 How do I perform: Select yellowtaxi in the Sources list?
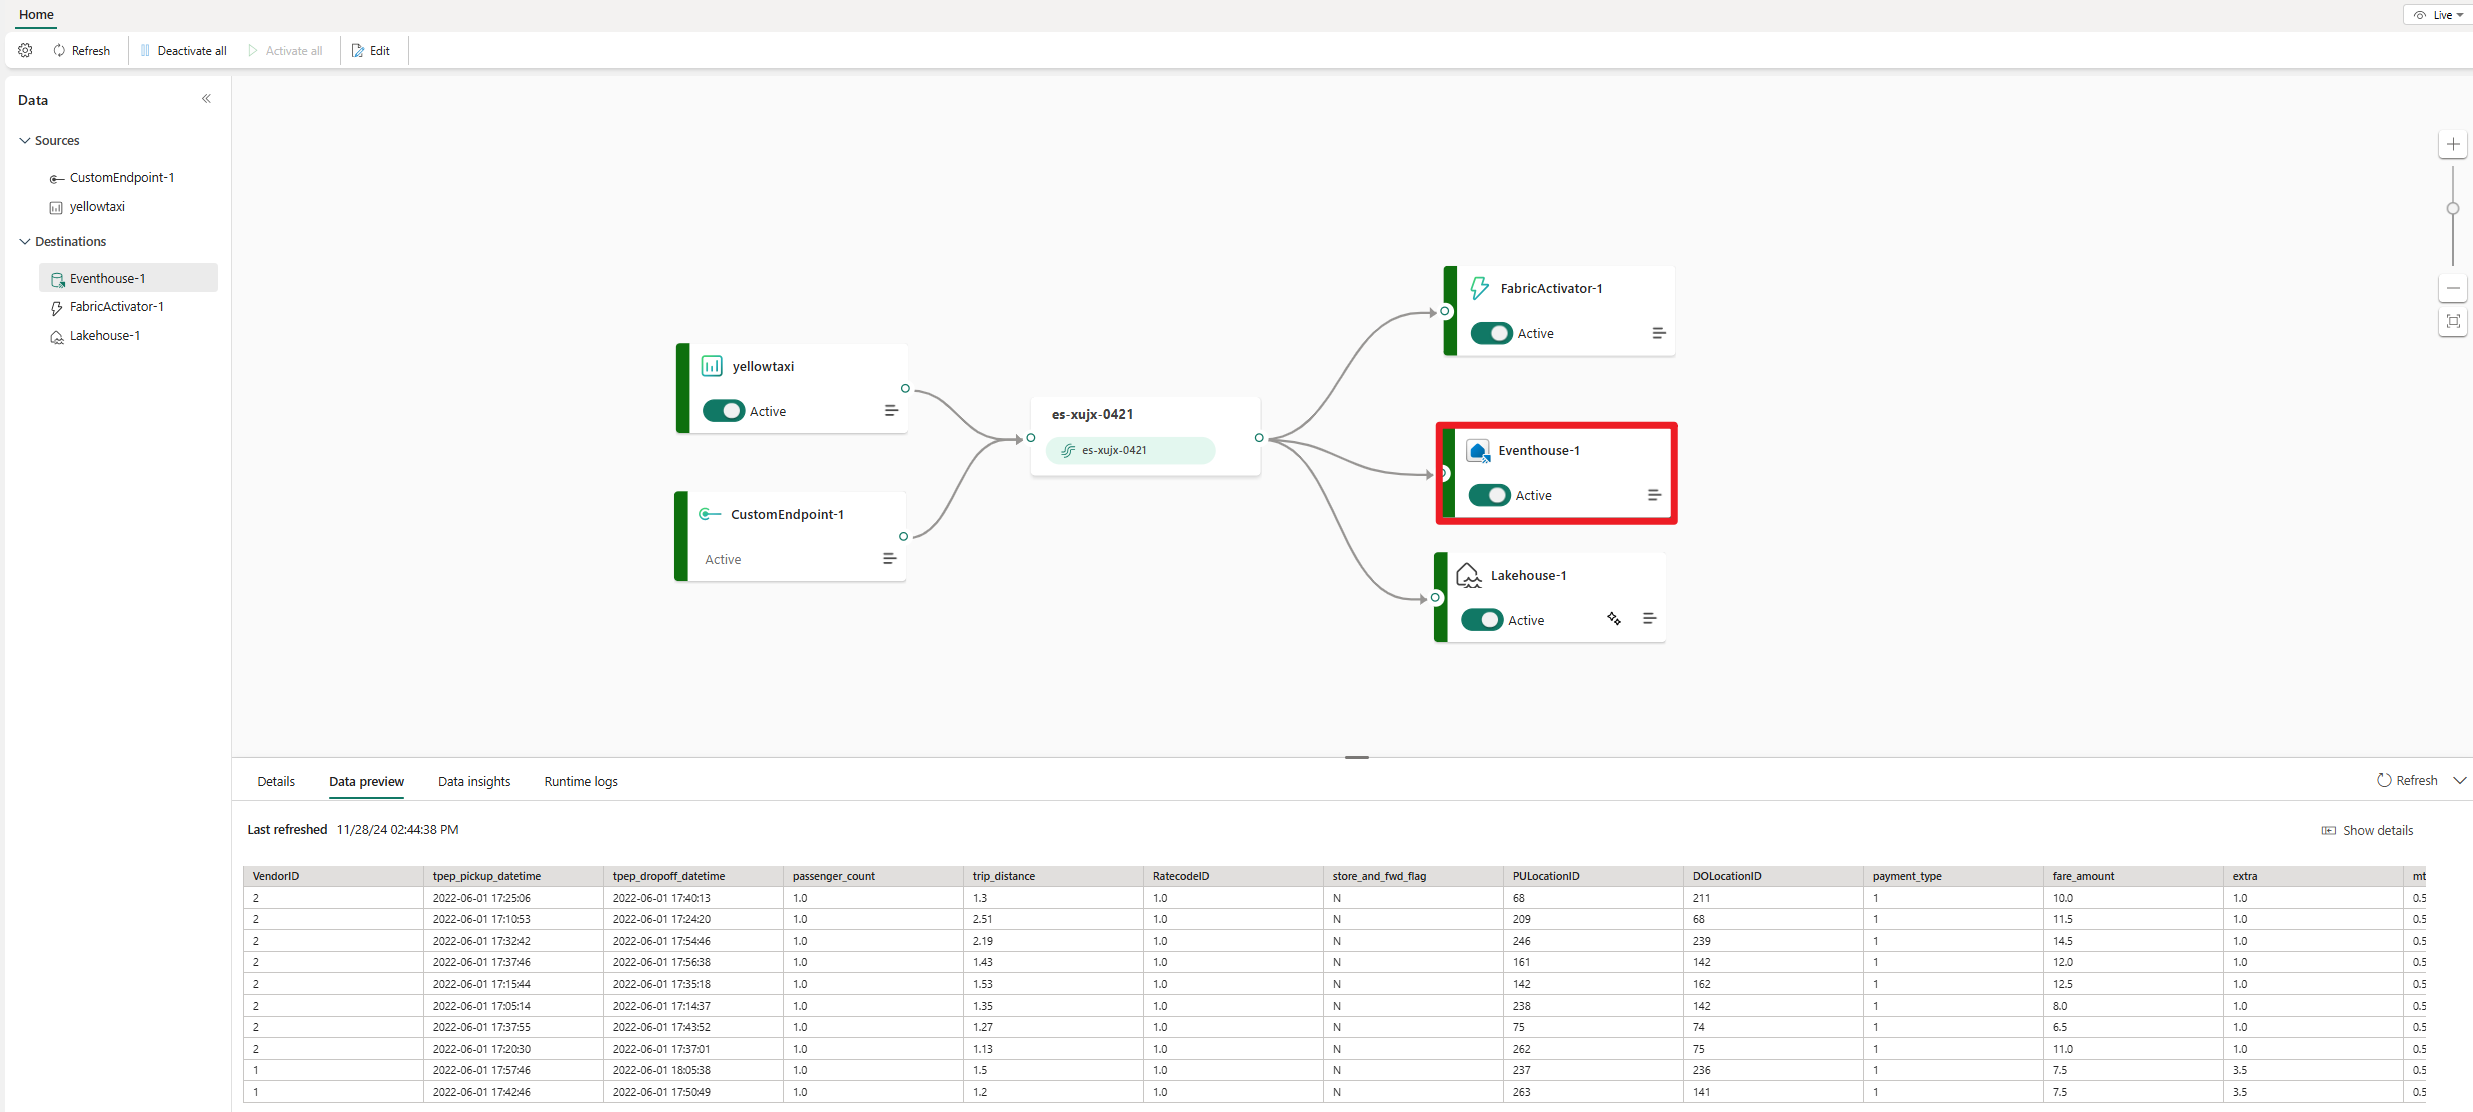coord(97,206)
